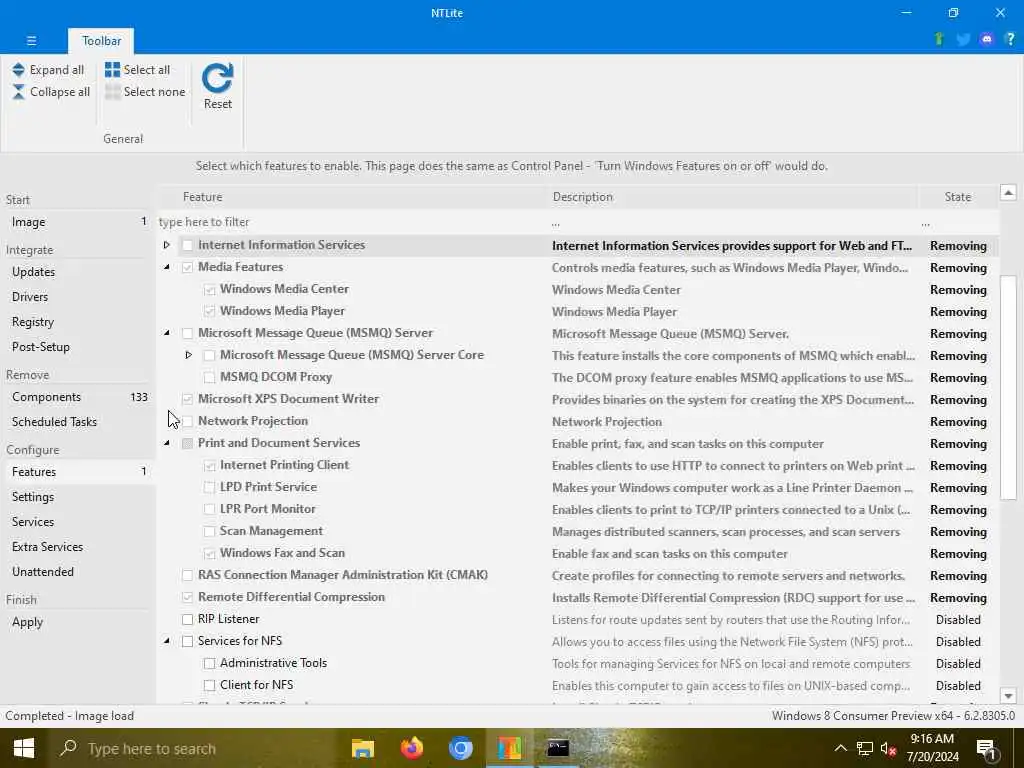This screenshot has height=768, width=1024.
Task: Open the hamburger menu icon
Action: point(31,40)
